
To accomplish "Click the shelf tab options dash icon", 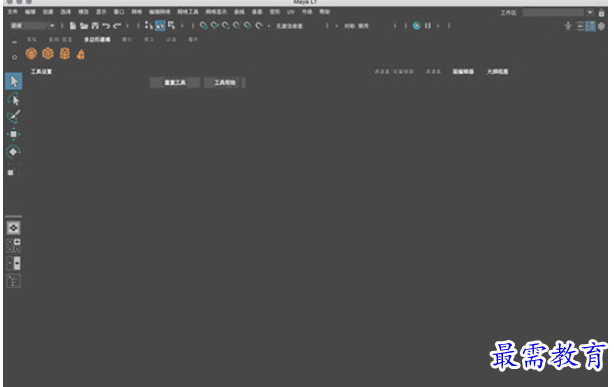I will coord(14,42).
